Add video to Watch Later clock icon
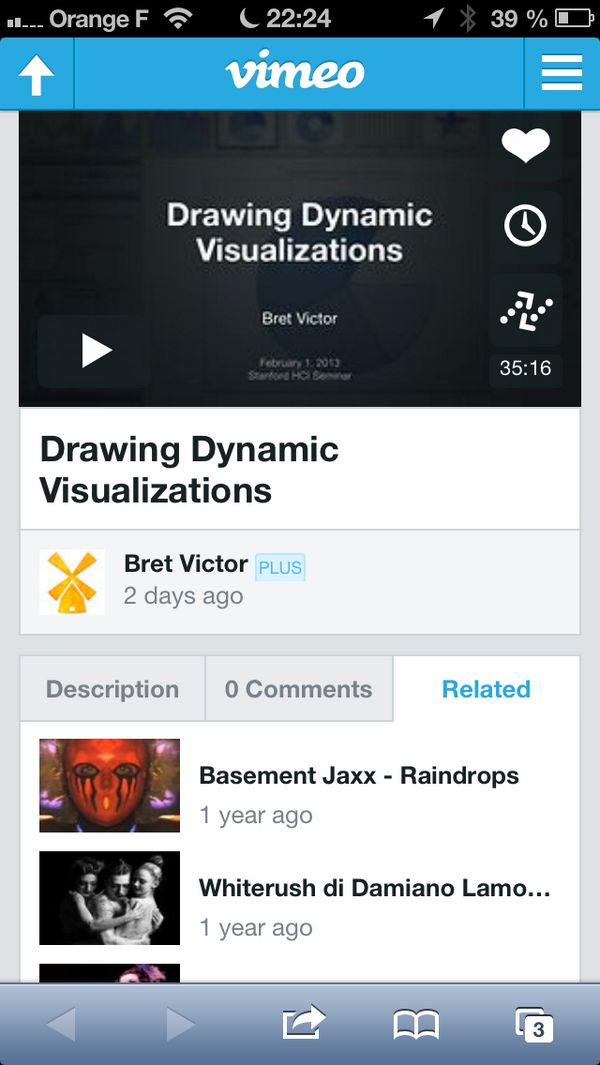This screenshot has width=600, height=1065. point(525,227)
